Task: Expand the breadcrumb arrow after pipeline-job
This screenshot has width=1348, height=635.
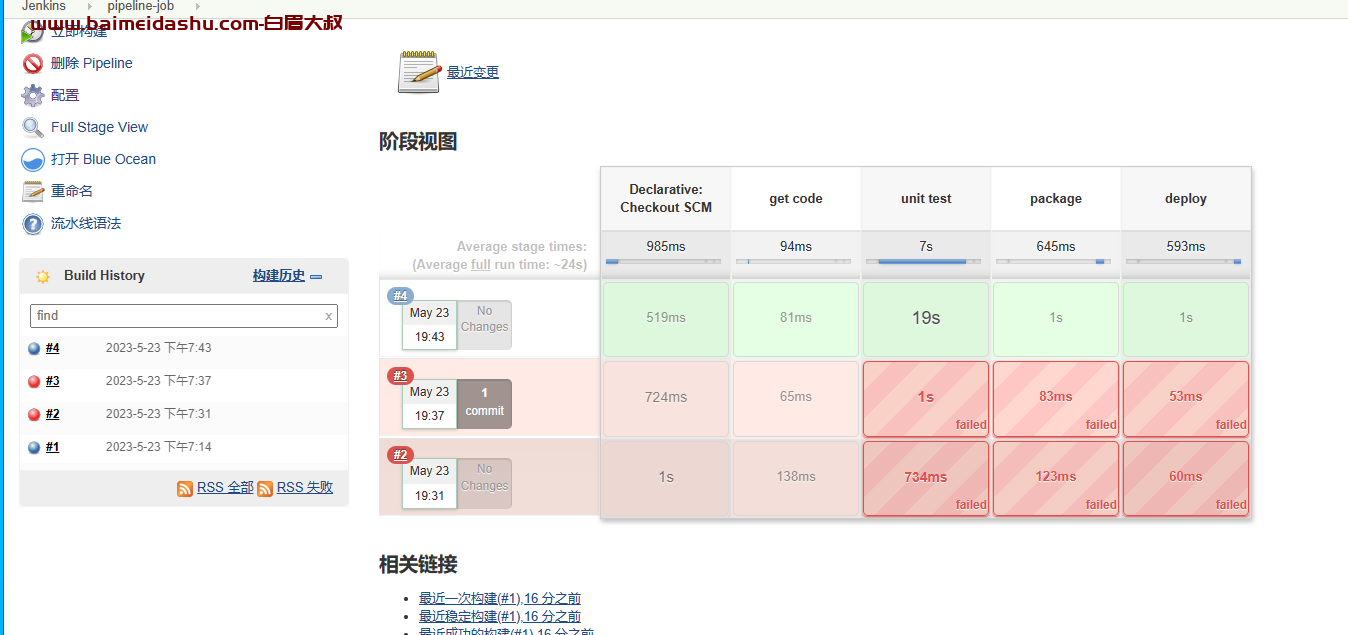Action: (197, 6)
